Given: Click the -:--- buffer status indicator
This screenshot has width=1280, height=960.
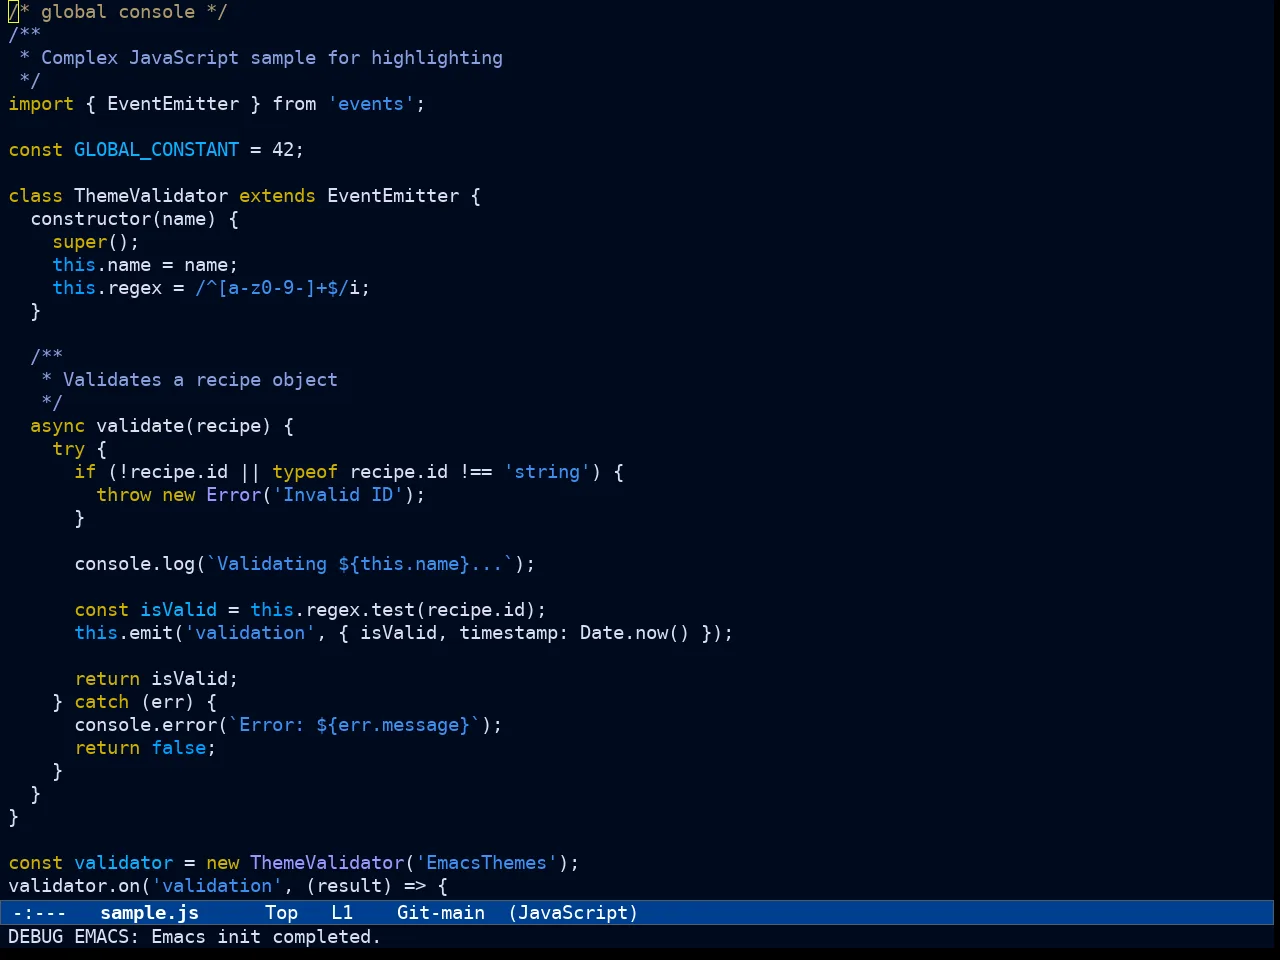Looking at the screenshot, I should [x=39, y=913].
